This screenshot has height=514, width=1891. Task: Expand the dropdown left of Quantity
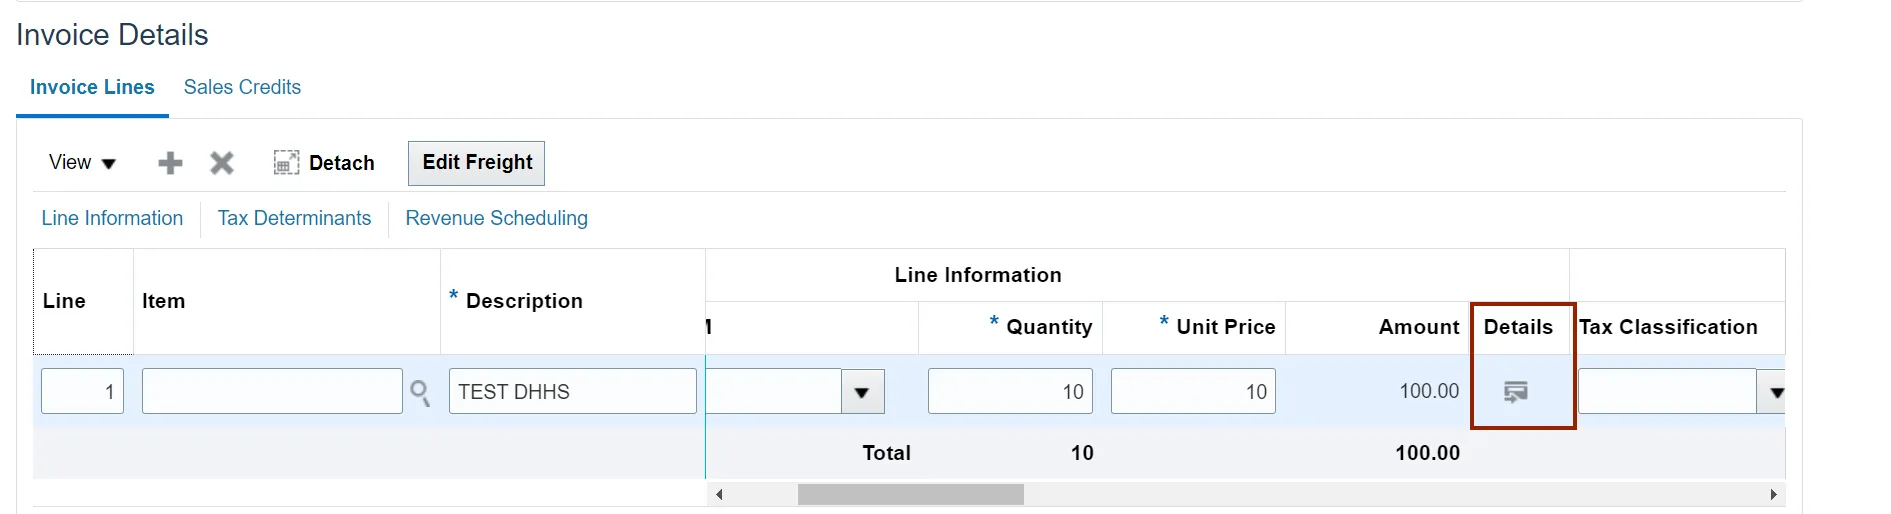point(862,392)
